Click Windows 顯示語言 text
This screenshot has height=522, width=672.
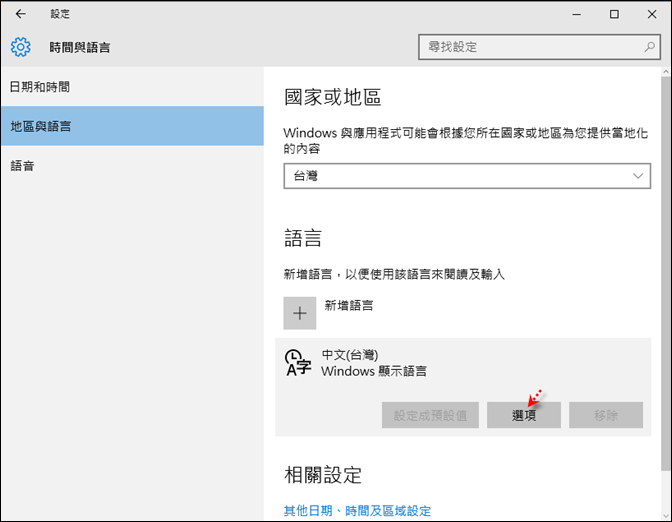click(374, 371)
